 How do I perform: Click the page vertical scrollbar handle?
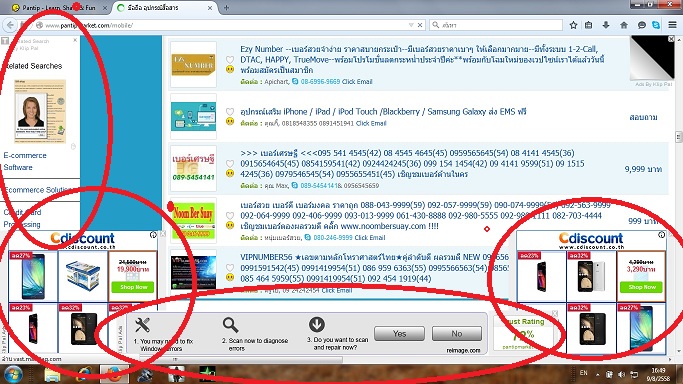tap(679, 137)
